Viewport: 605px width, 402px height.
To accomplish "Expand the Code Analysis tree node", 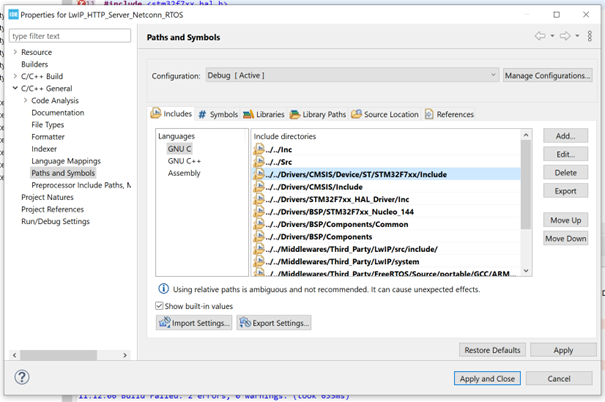I will (25, 100).
